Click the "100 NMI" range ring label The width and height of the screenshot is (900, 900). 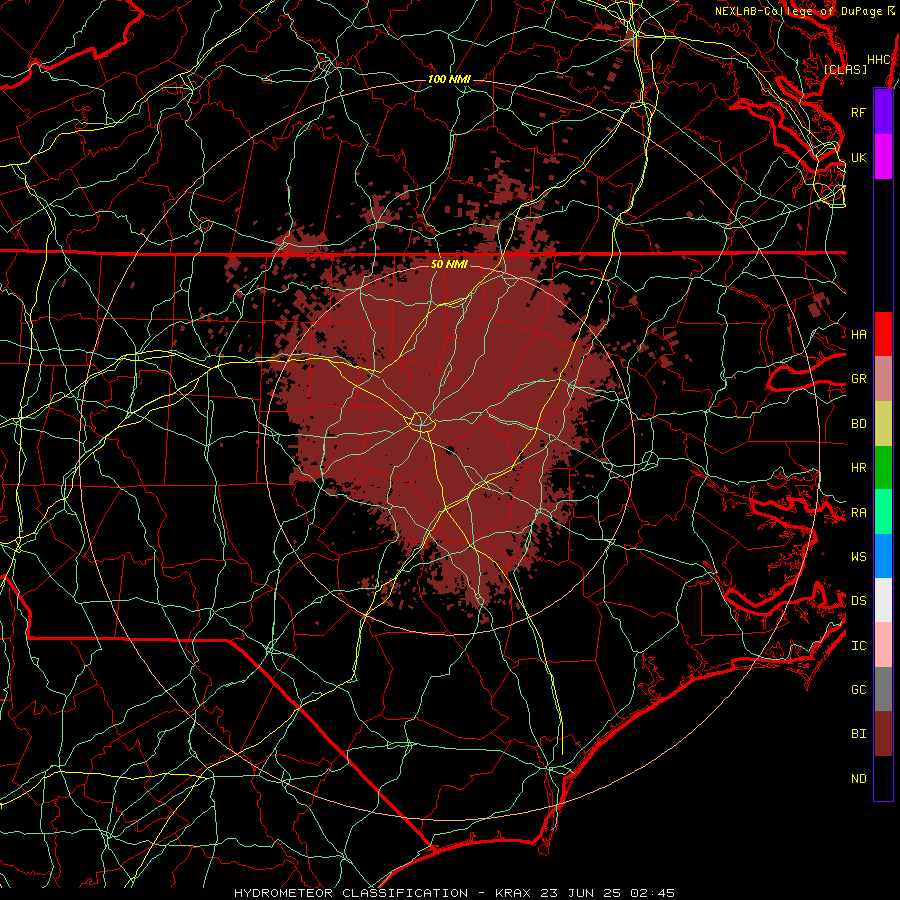pos(449,79)
